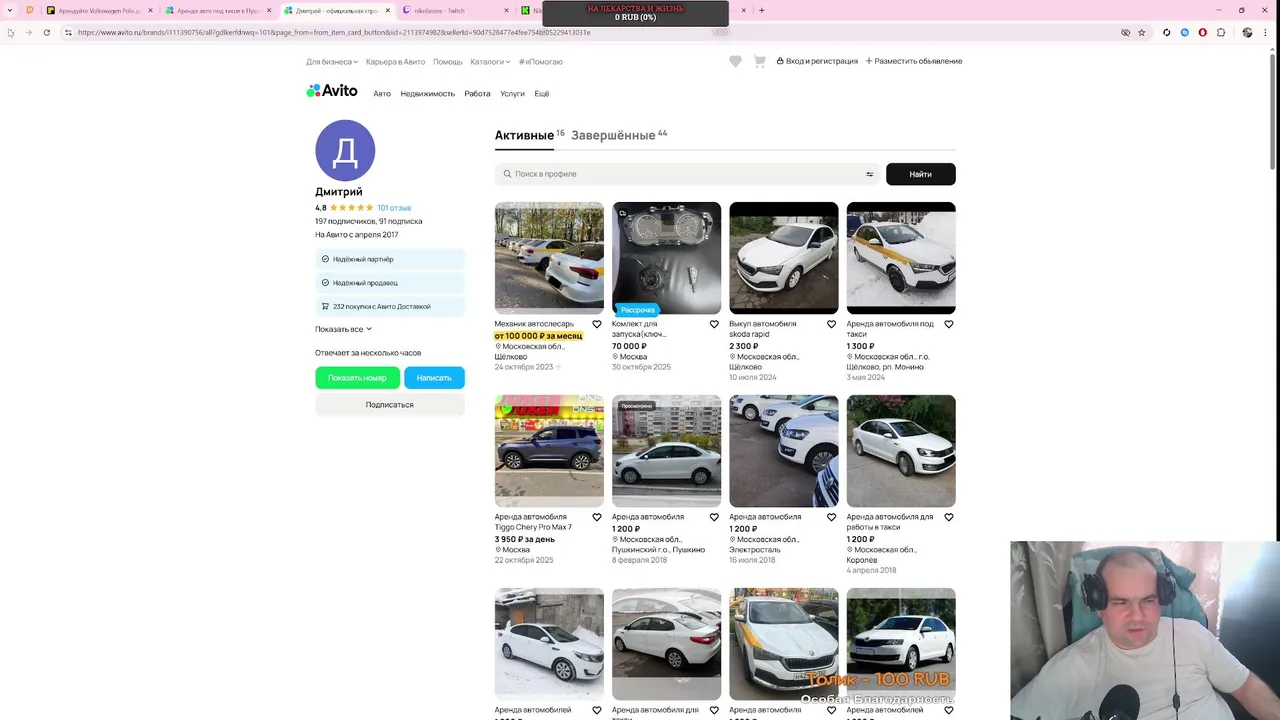
Task: Click the Написать button
Action: (434, 378)
